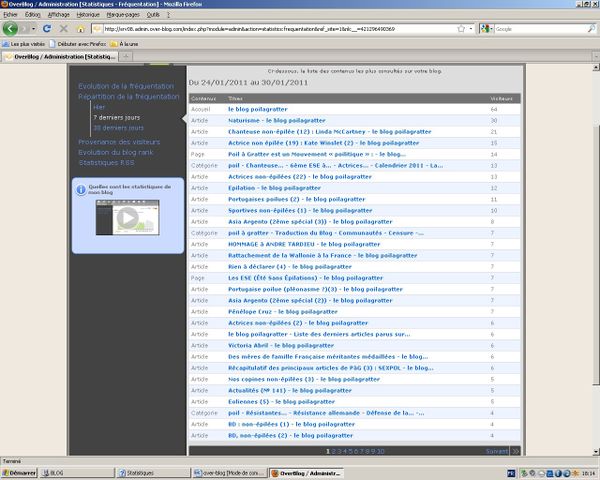Click the Firefox forward arrow button
600x480 pixels.
24,29
